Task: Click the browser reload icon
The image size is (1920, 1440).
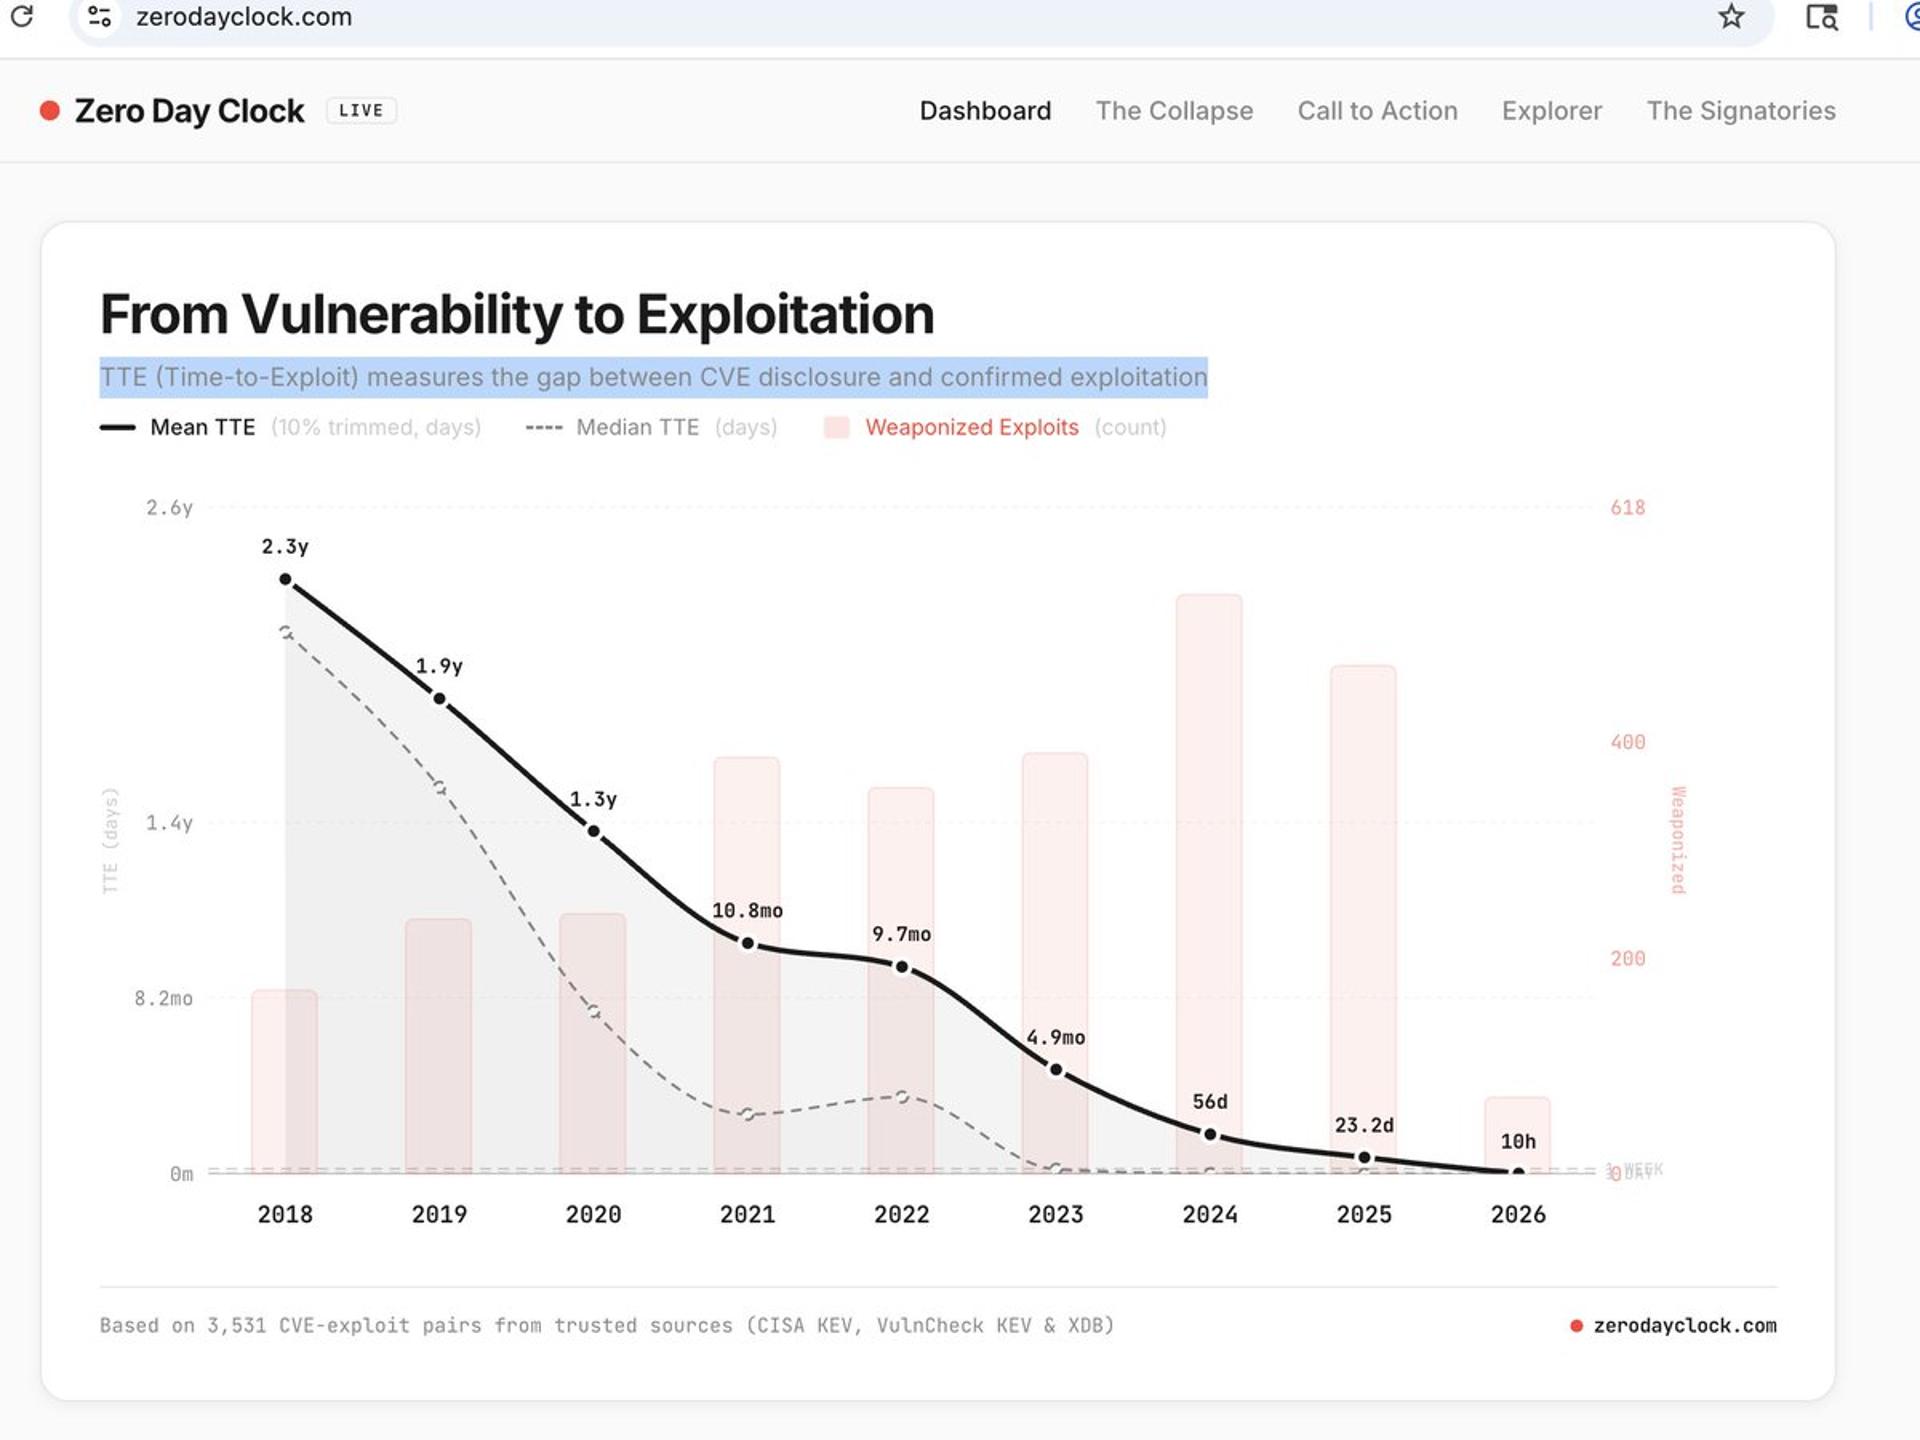Action: click(22, 16)
